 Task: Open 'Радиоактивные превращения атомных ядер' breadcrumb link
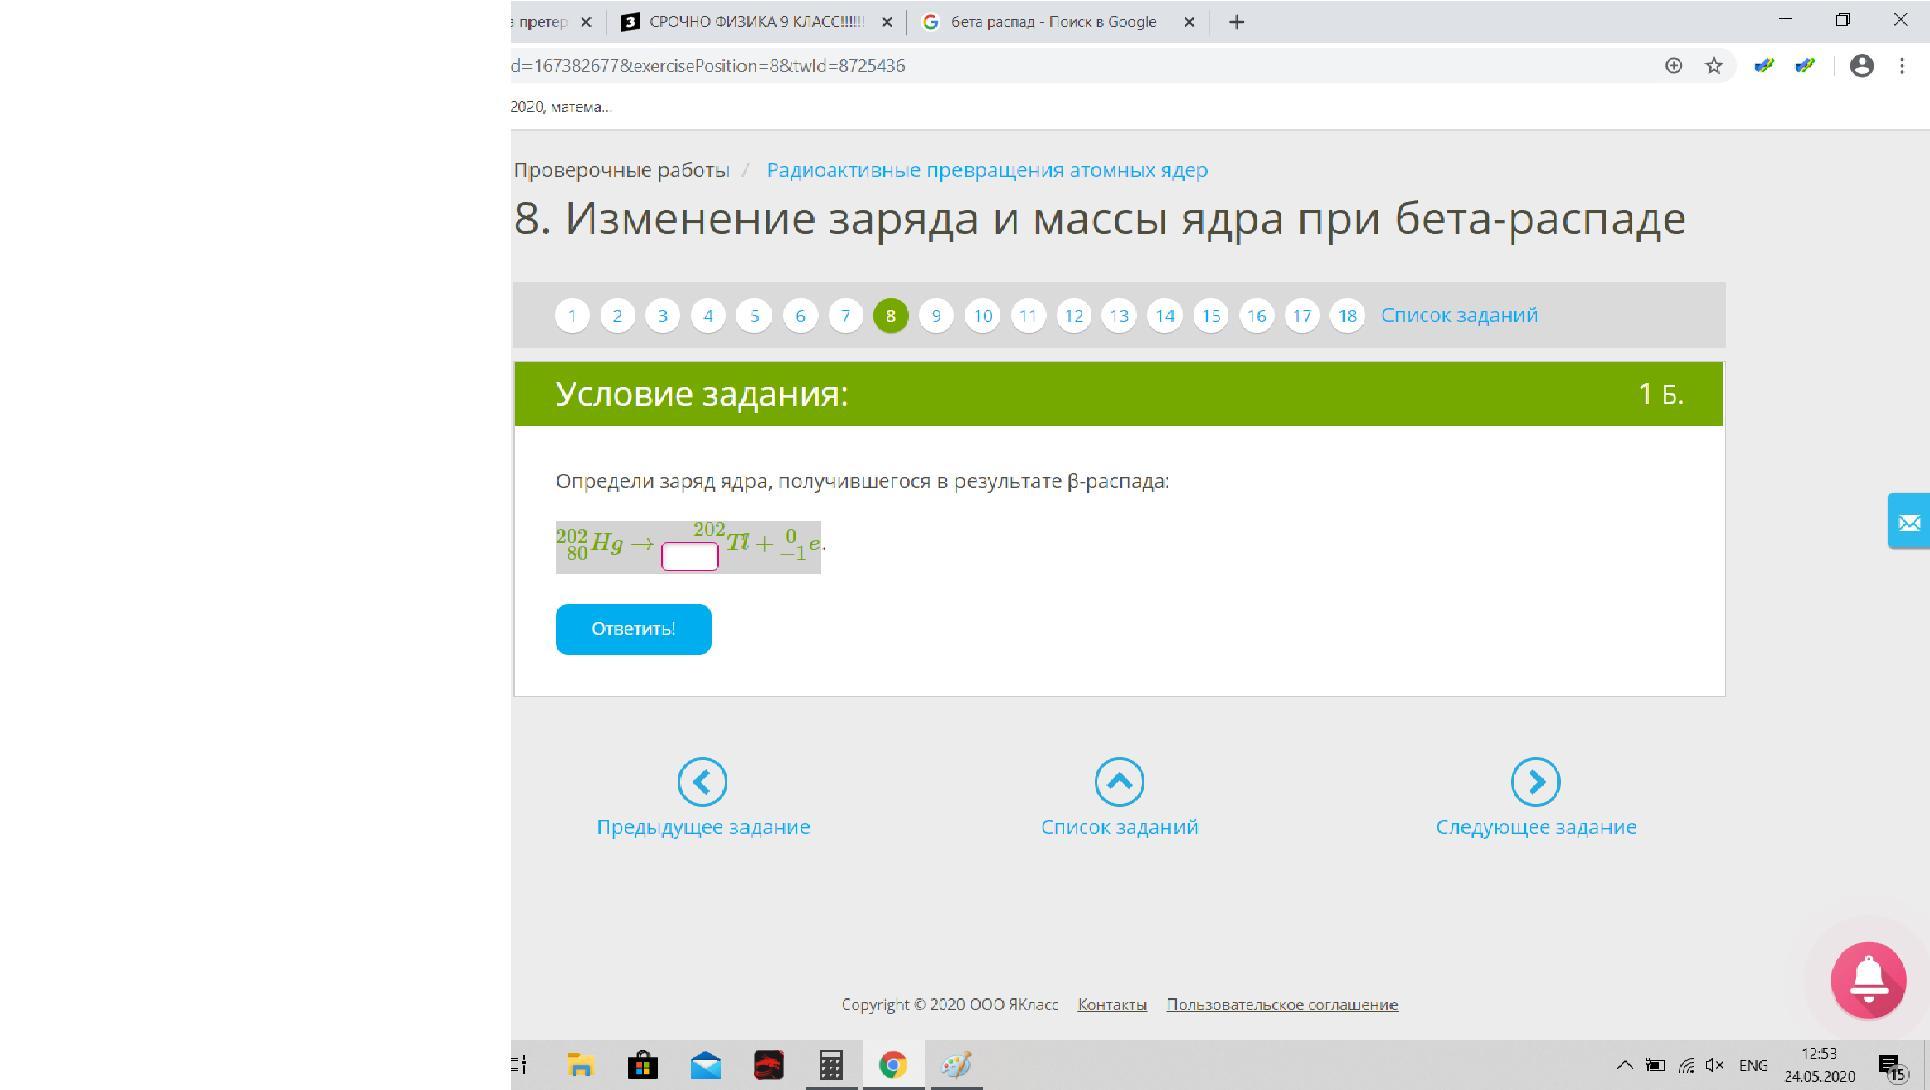(987, 170)
